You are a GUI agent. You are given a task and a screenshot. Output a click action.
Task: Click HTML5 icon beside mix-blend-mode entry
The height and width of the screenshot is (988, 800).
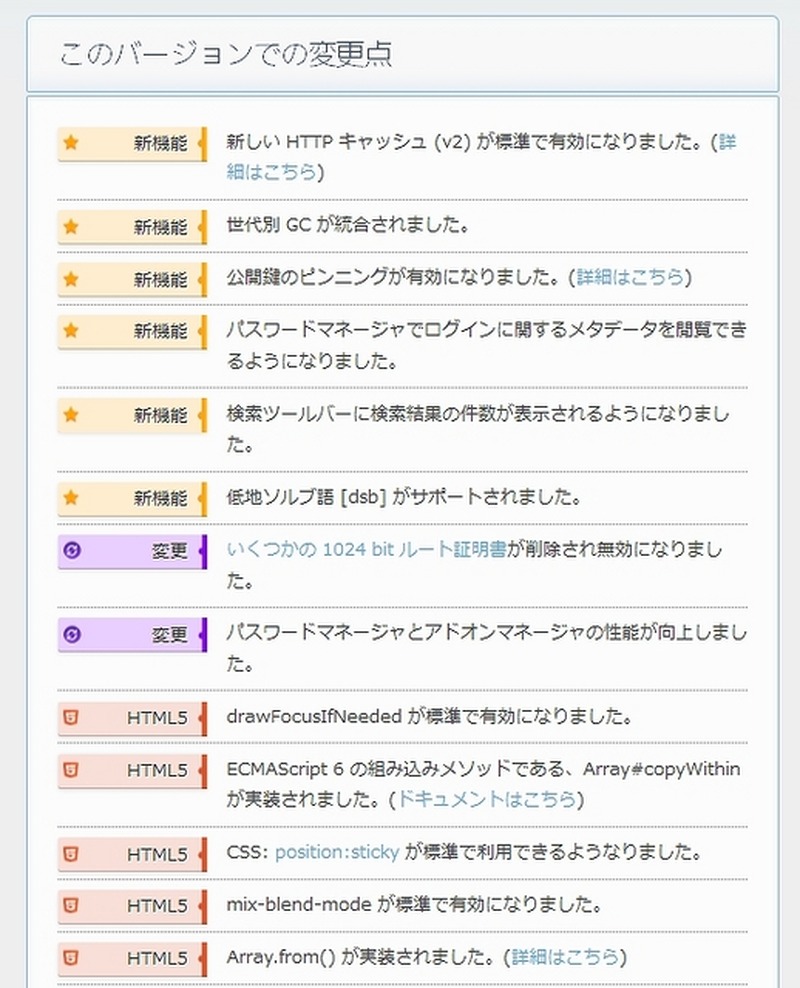pos(71,906)
